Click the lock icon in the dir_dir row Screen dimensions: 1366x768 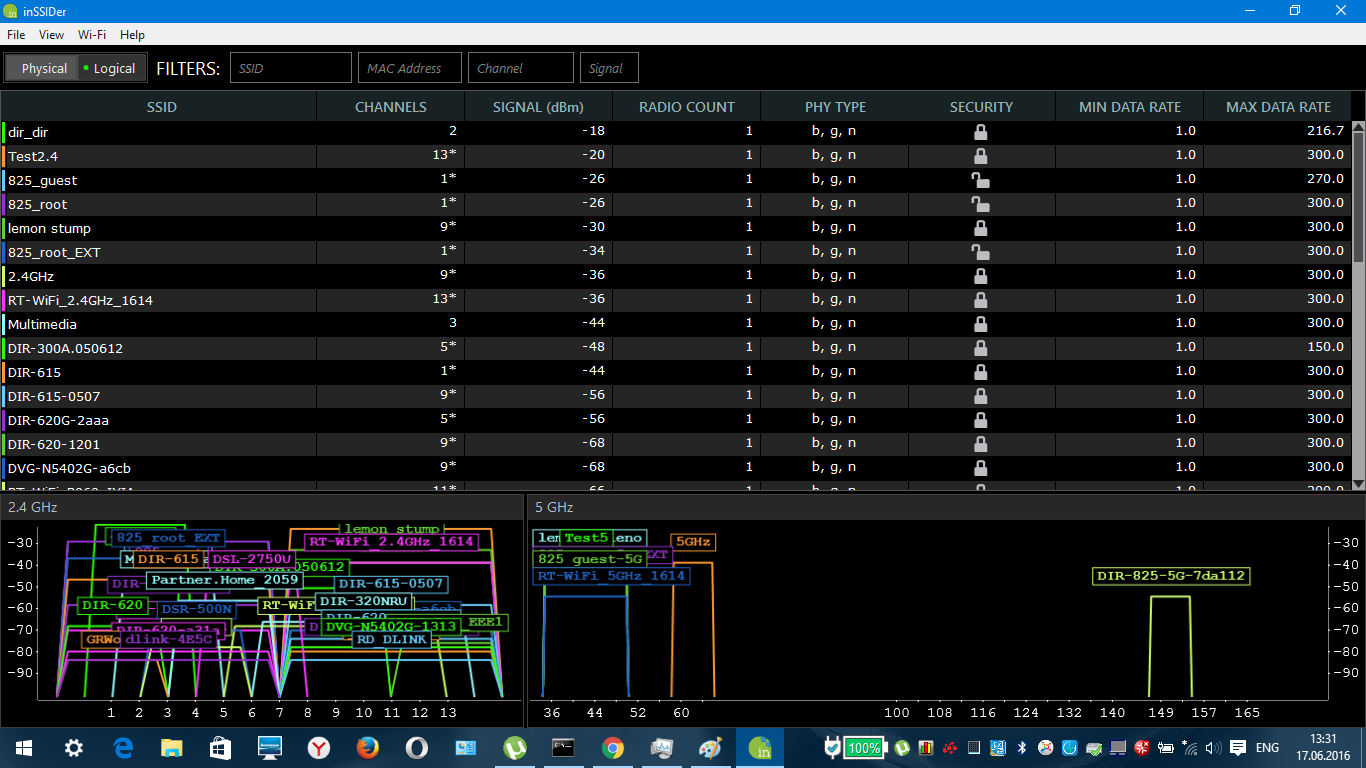pyautogui.click(x=980, y=131)
